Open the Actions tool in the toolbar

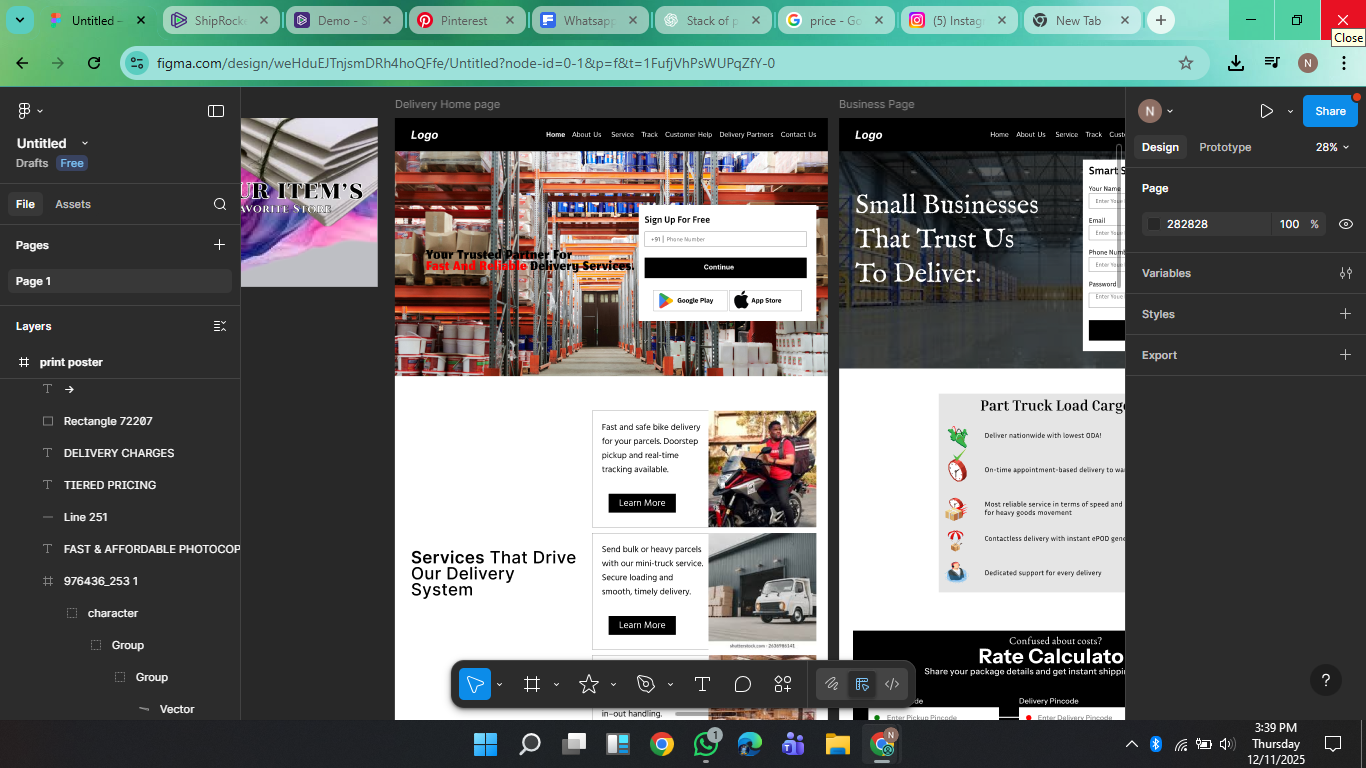783,684
